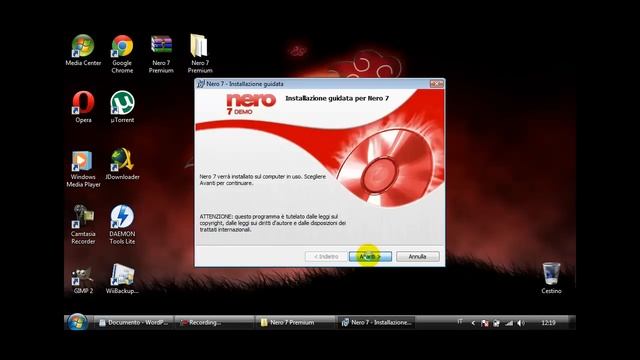Viewport: 640px width, 360px height.
Task: Click the red flagged security tray icon
Action: pos(484,323)
